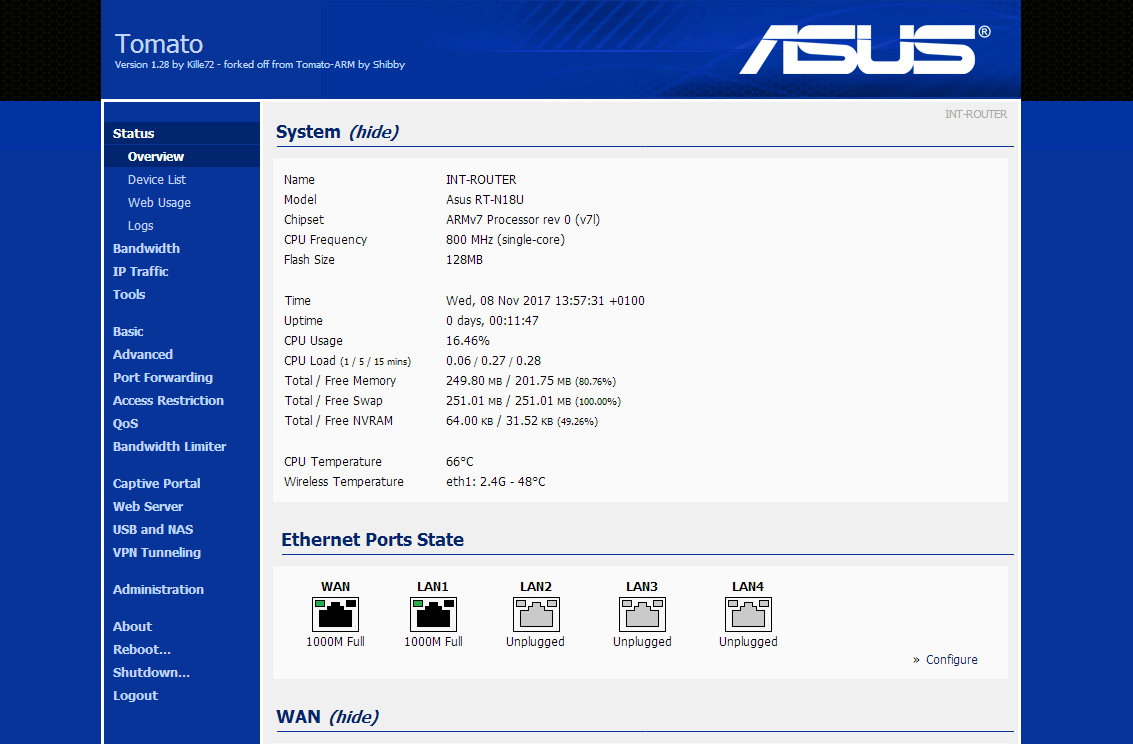
Task: Click the Uptime value 0 days, 00:11:47
Action: point(492,321)
